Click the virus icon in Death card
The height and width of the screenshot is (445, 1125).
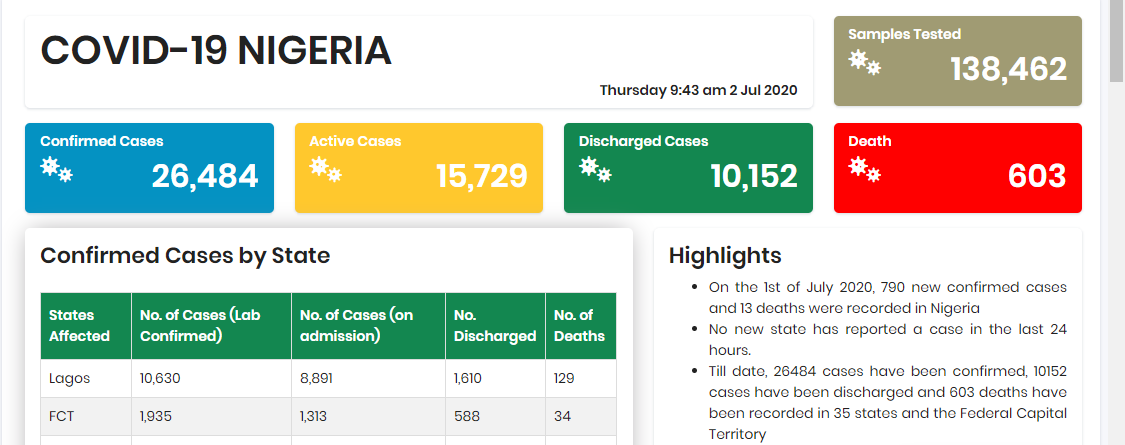pyautogui.click(x=865, y=170)
